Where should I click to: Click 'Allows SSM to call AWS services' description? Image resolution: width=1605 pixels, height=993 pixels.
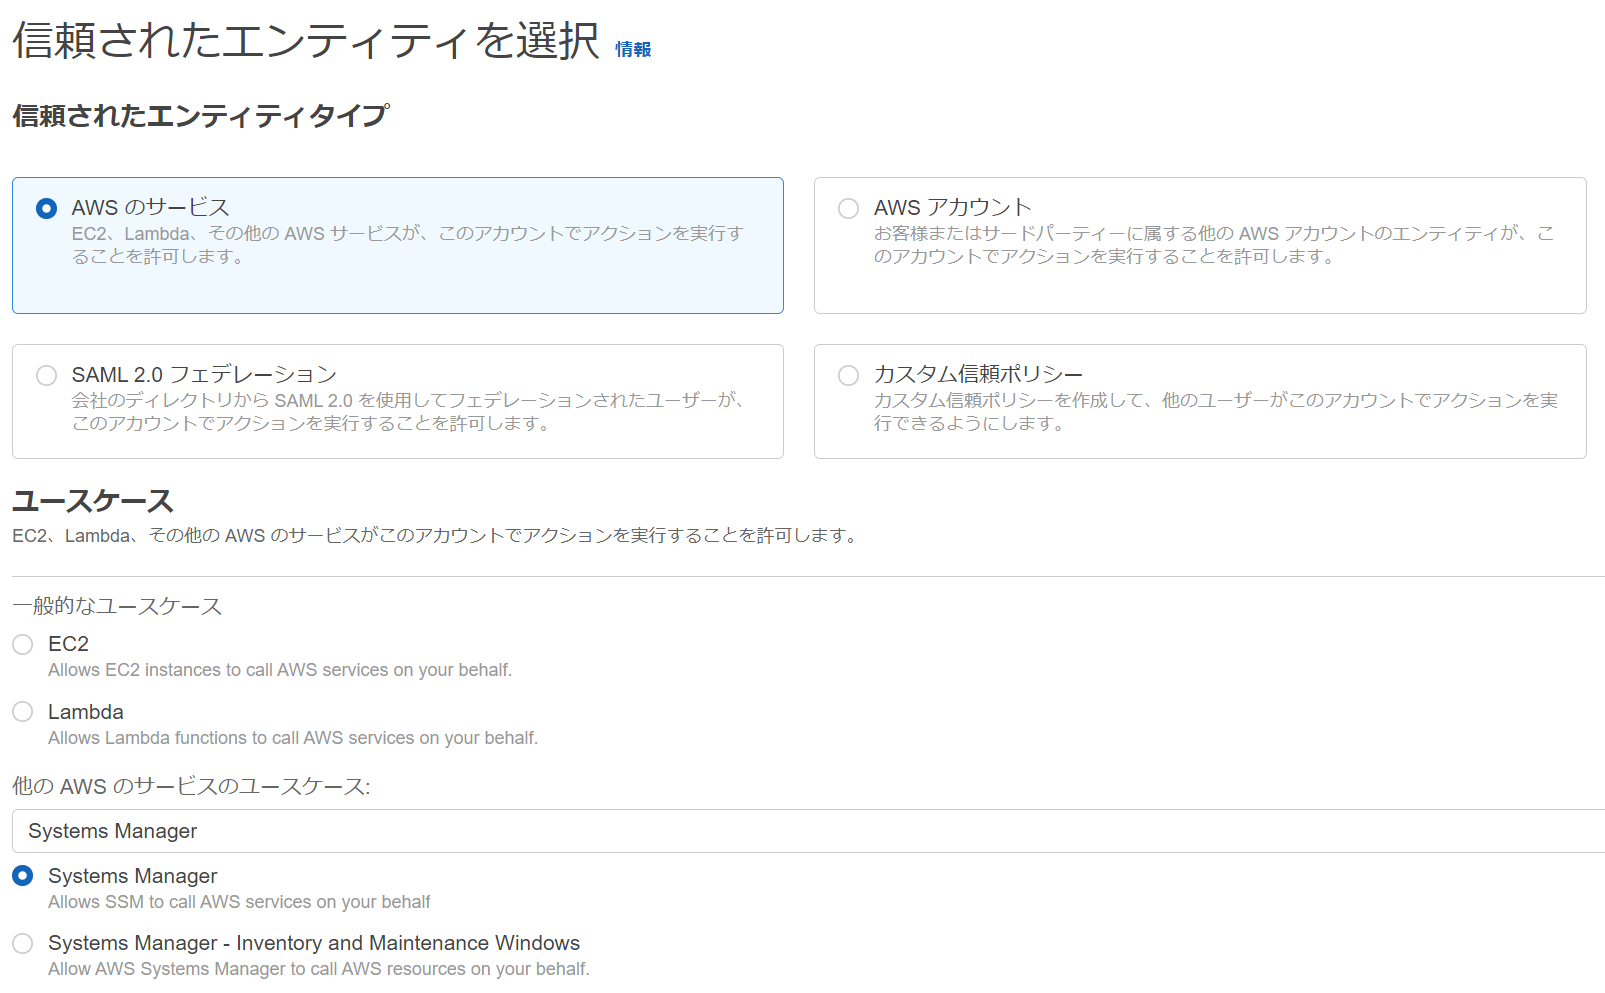pyautogui.click(x=239, y=902)
